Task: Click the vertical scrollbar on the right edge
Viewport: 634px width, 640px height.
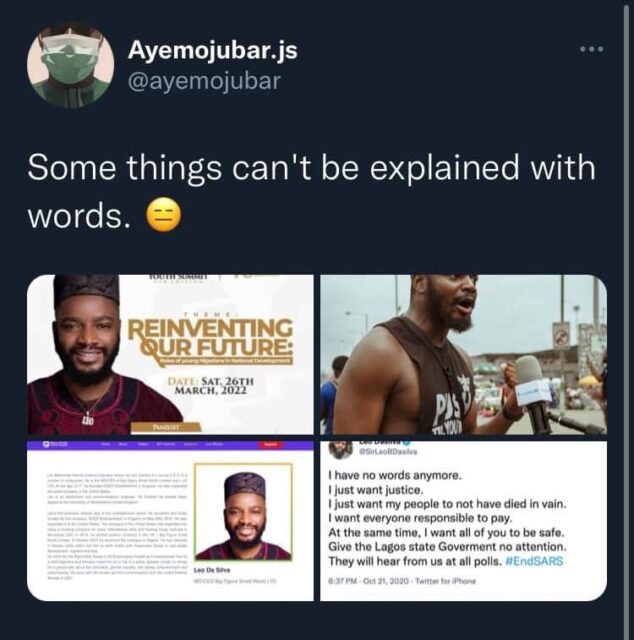Action: (x=627, y=320)
